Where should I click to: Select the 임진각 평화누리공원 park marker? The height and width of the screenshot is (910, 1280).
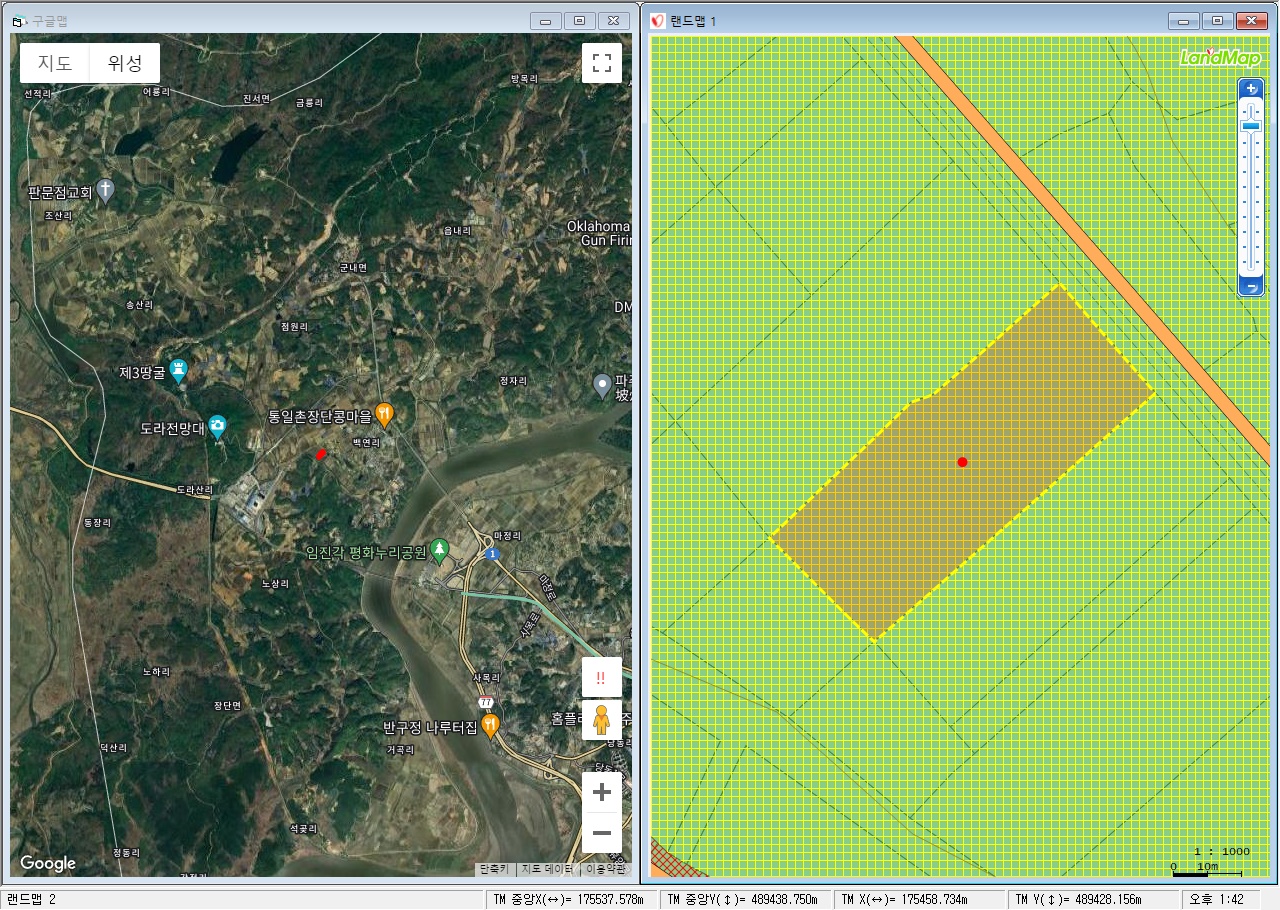coord(438,550)
